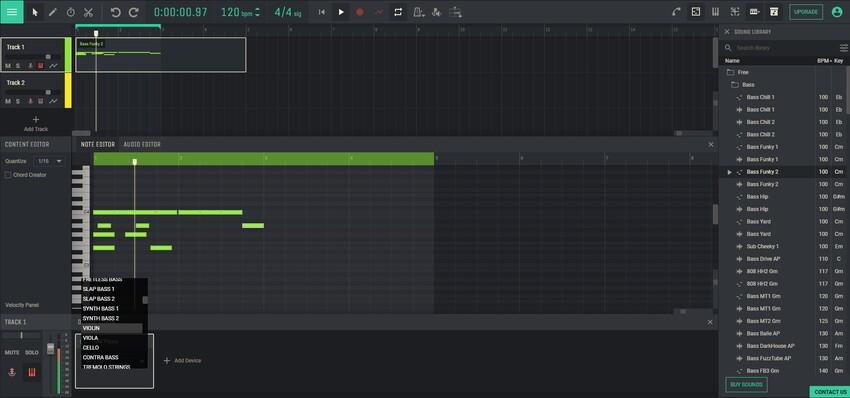850x398 pixels.
Task: Start playback with the Play button
Action: coord(341,12)
